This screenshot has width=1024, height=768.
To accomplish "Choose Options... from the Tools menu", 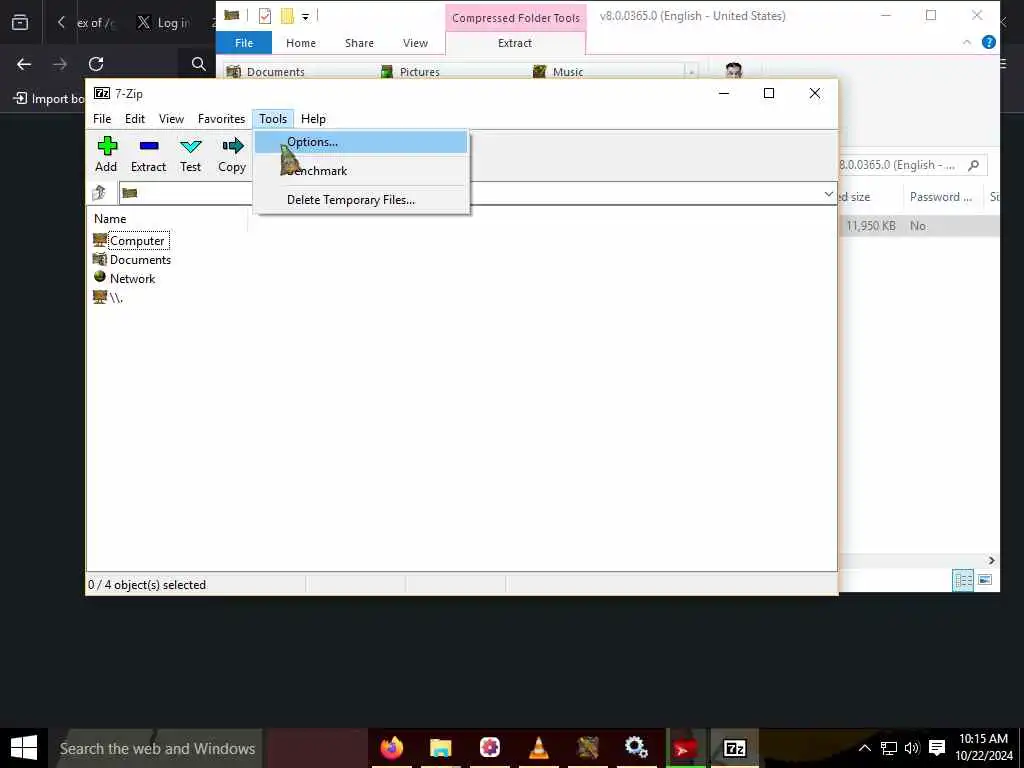I will 361,142.
